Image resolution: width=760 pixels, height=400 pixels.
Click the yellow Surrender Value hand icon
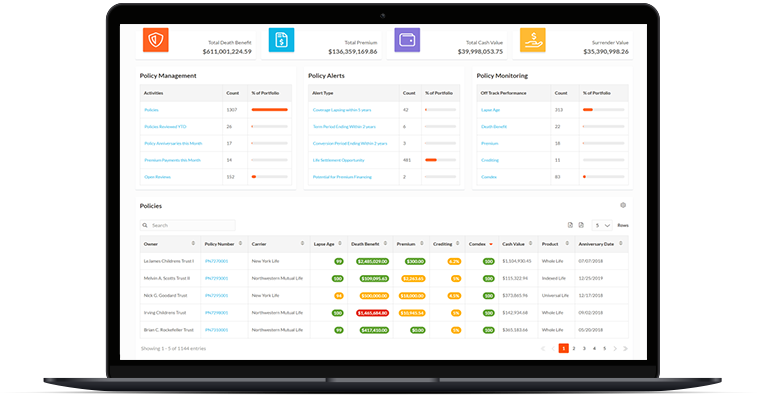537,40
